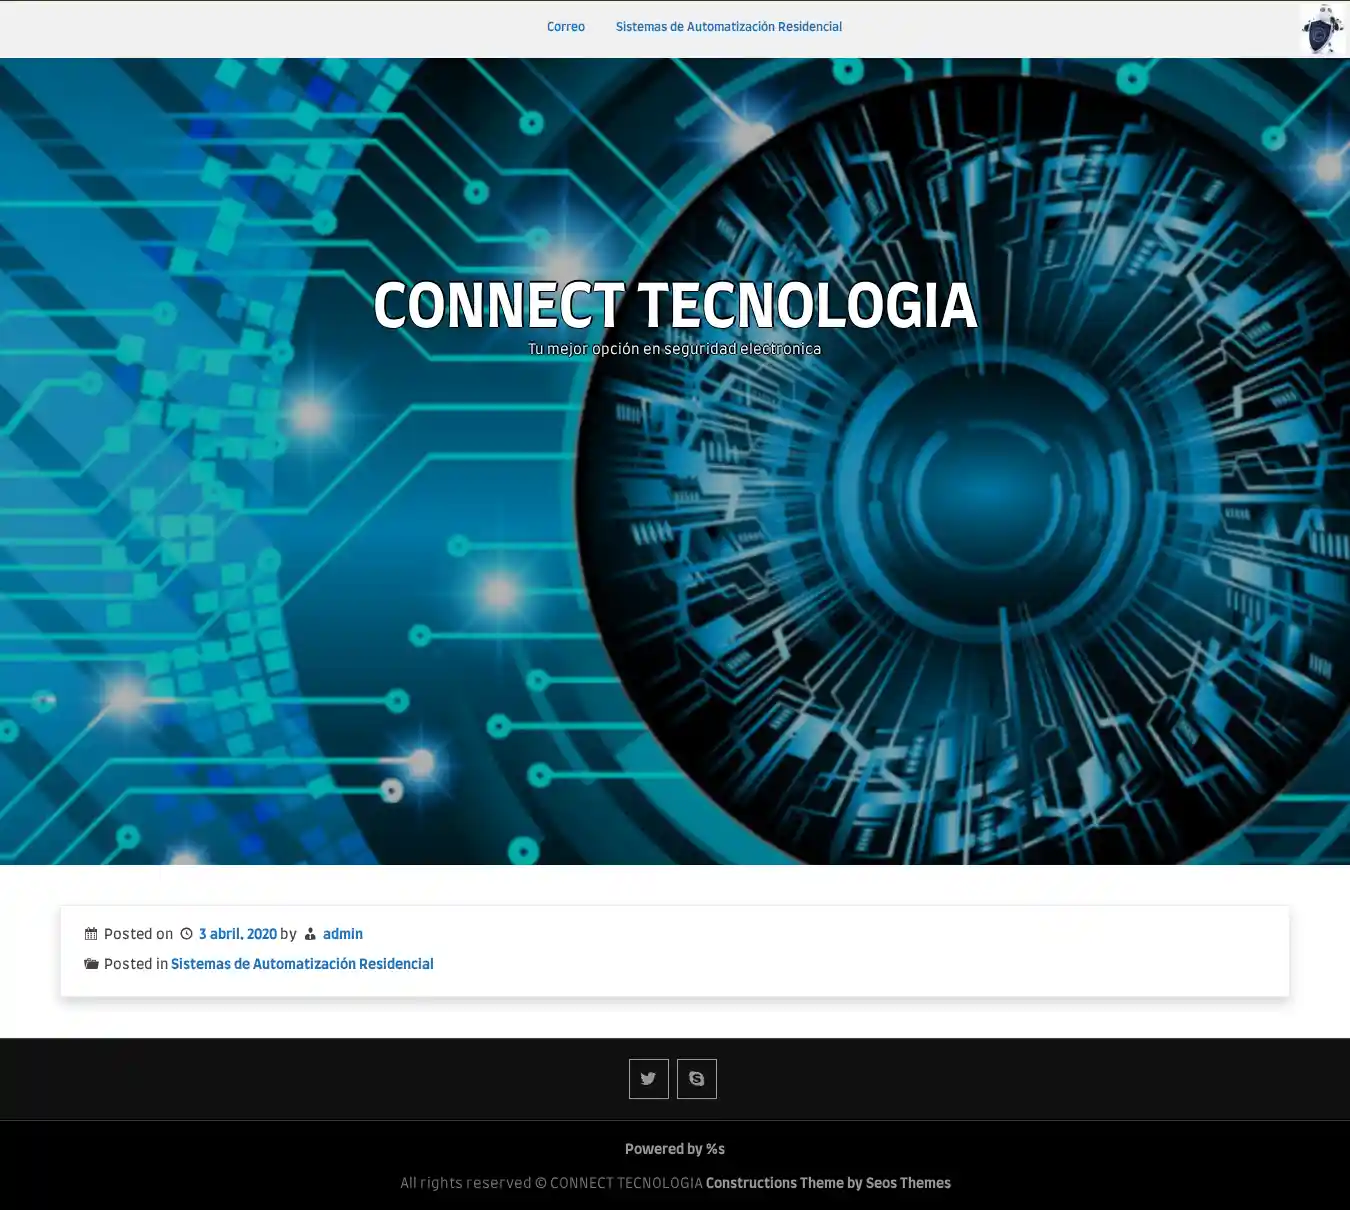Open the Skype social icon in footer

point(696,1079)
